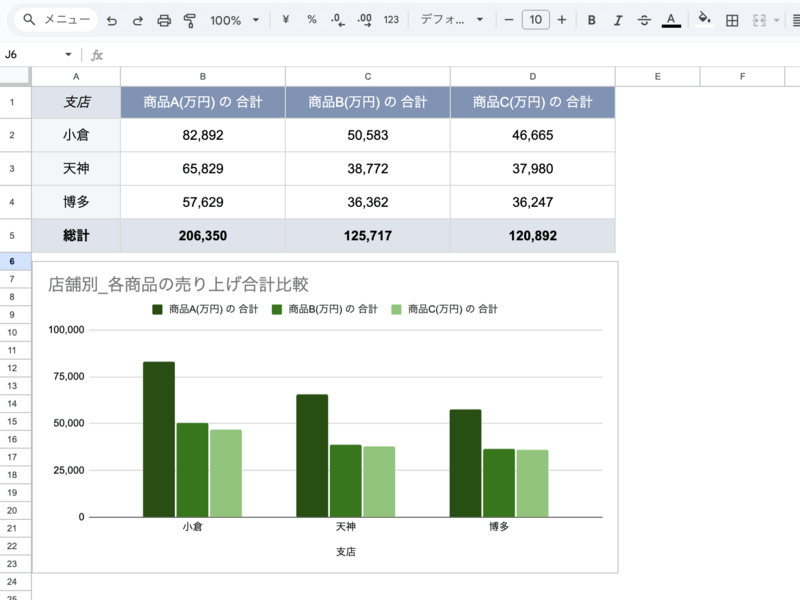The image size is (800, 600).
Task: Select row 1 header
Action: click(x=12, y=102)
